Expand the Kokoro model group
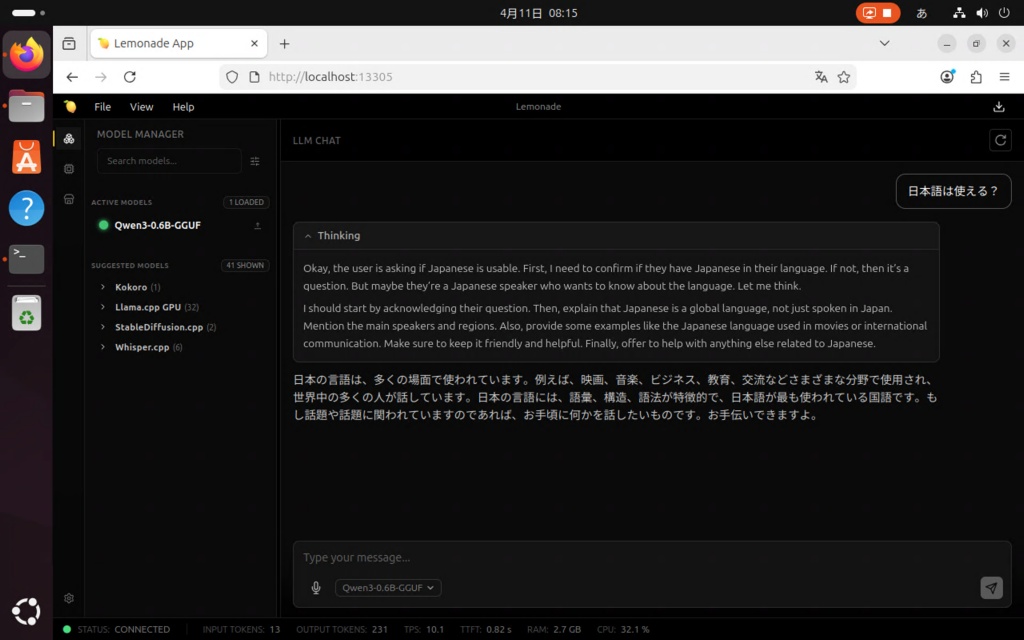The height and width of the screenshot is (640, 1024). 103,288
